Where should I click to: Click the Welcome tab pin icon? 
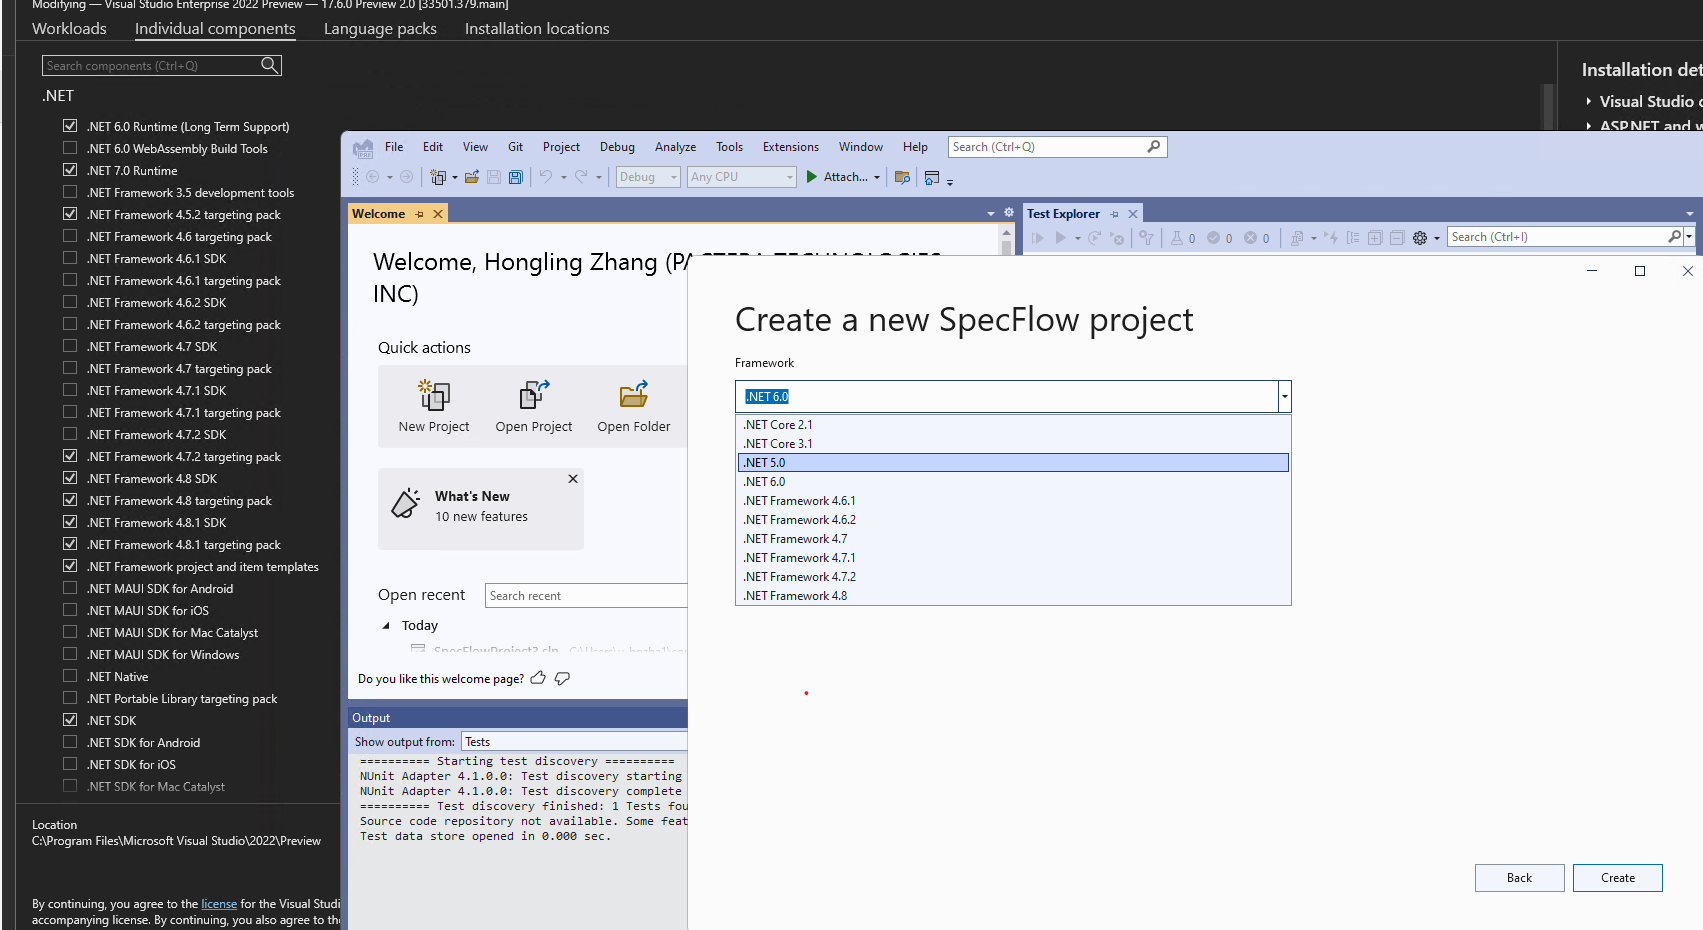coord(420,214)
